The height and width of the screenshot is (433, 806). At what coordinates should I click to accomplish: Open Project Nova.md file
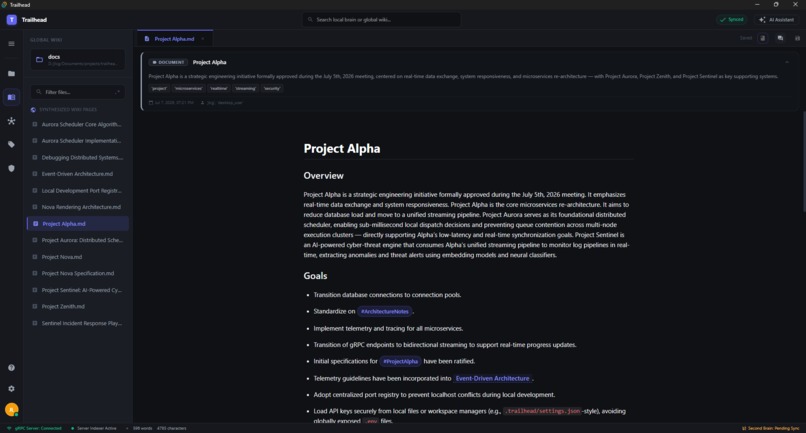(78, 257)
